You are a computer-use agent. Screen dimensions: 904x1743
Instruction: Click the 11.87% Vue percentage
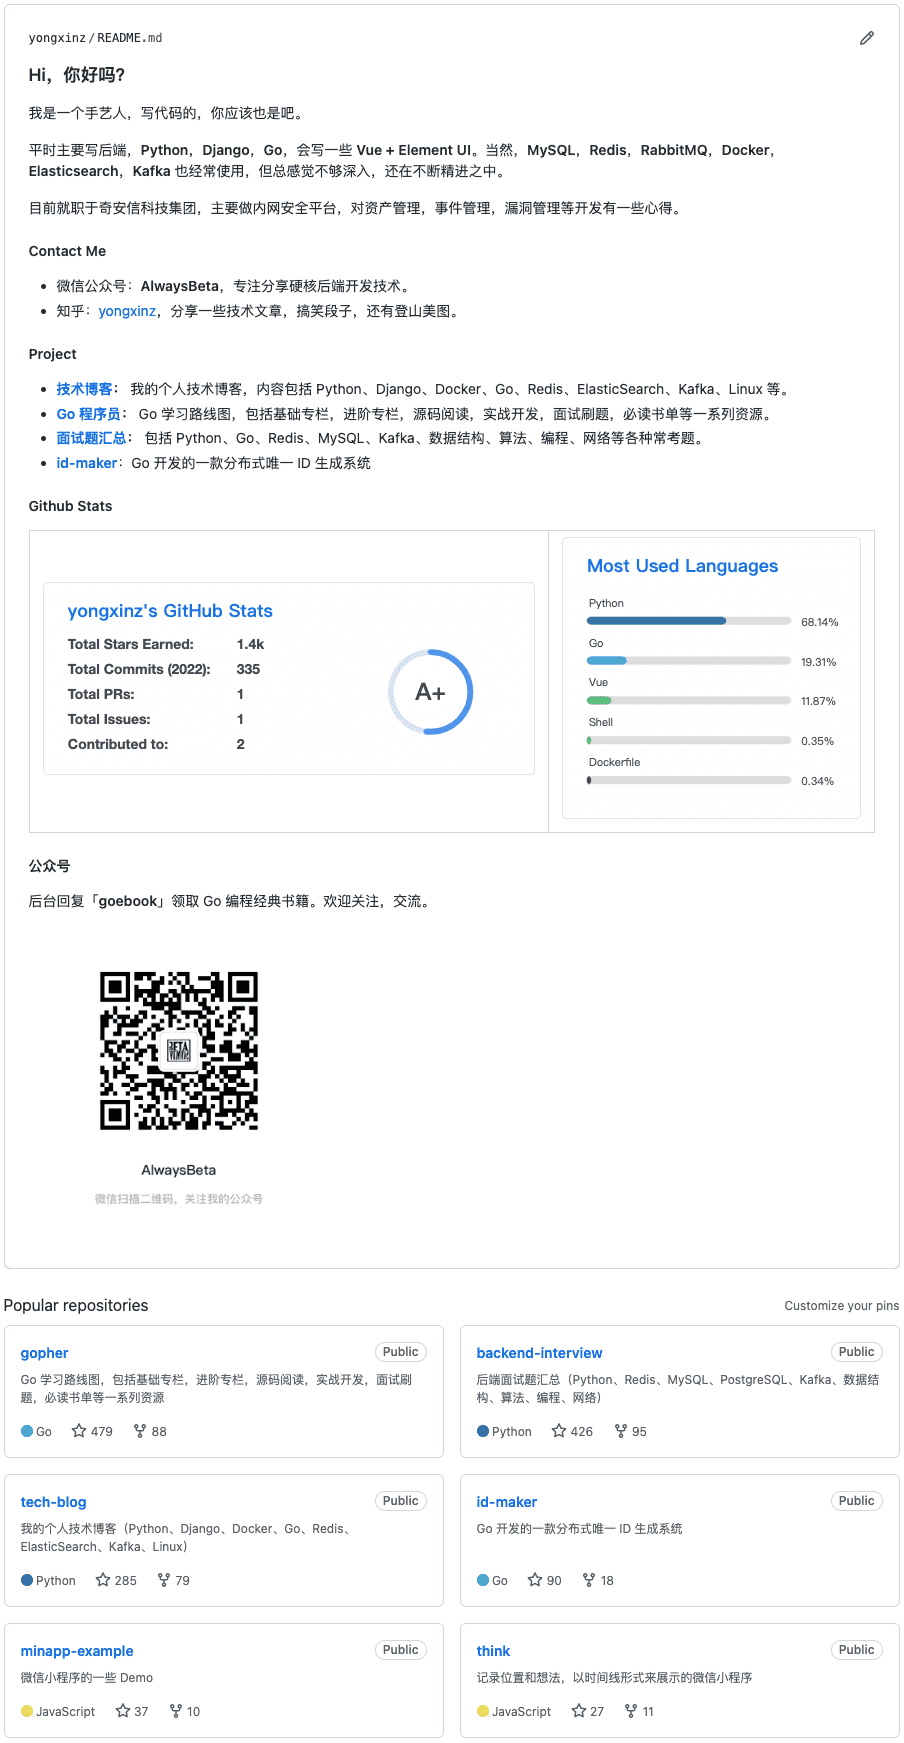pyautogui.click(x=819, y=701)
